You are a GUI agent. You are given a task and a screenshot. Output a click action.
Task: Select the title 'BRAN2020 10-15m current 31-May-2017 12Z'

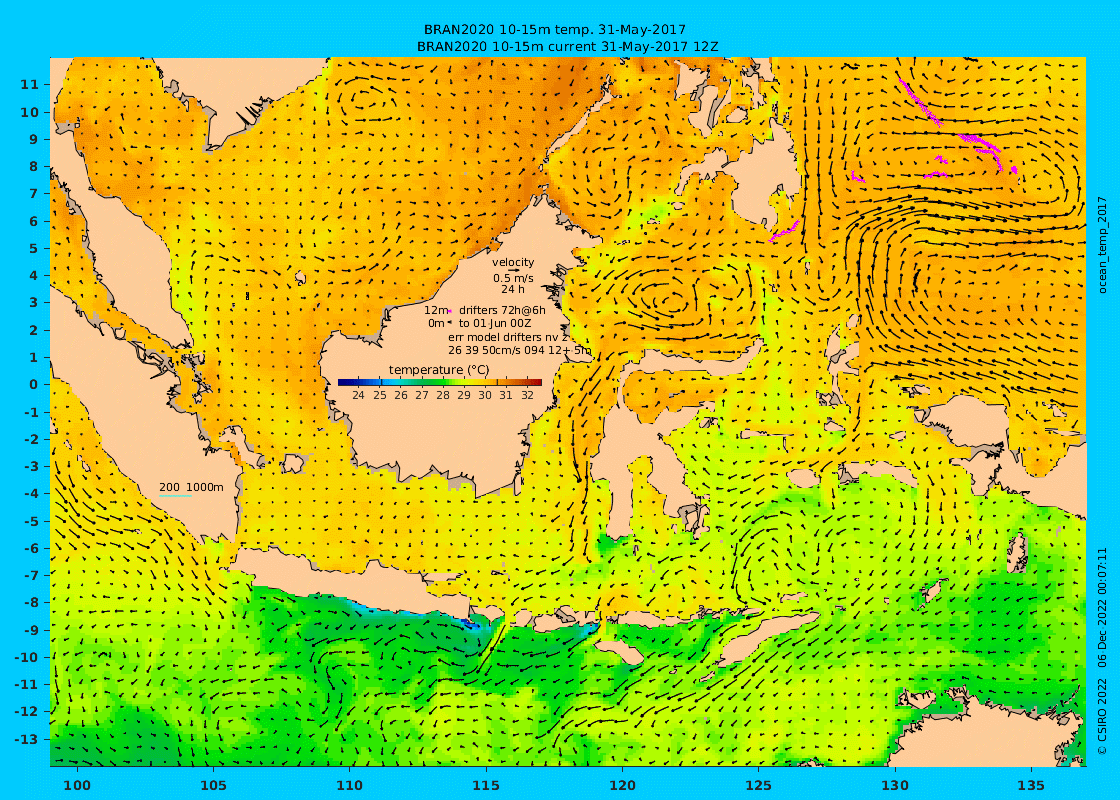567,46
